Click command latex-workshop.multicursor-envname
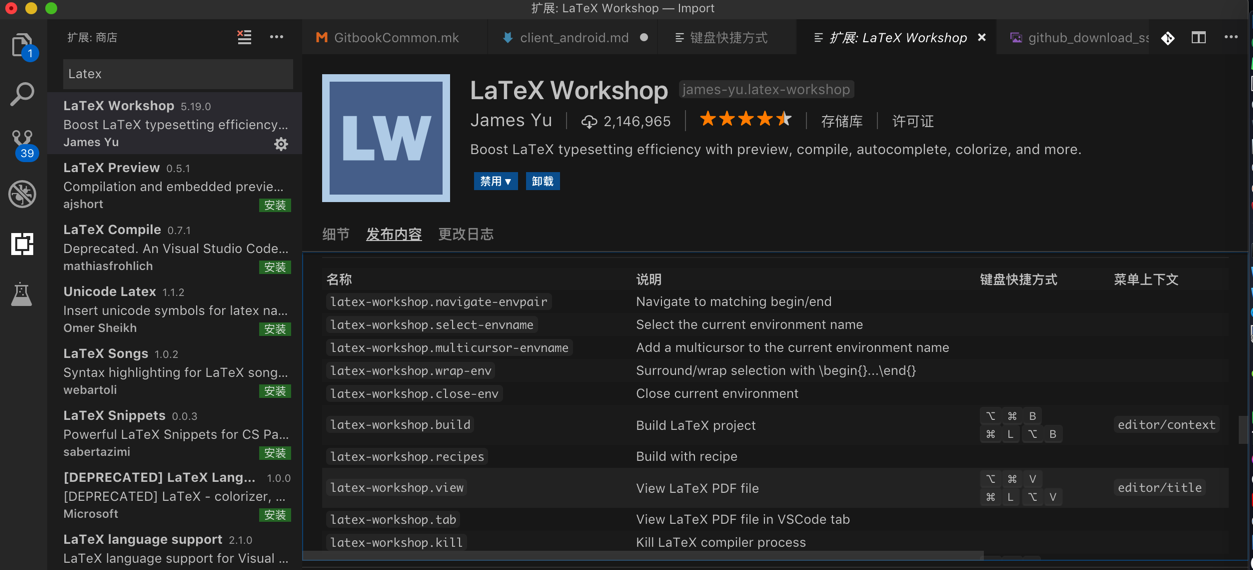 [449, 348]
